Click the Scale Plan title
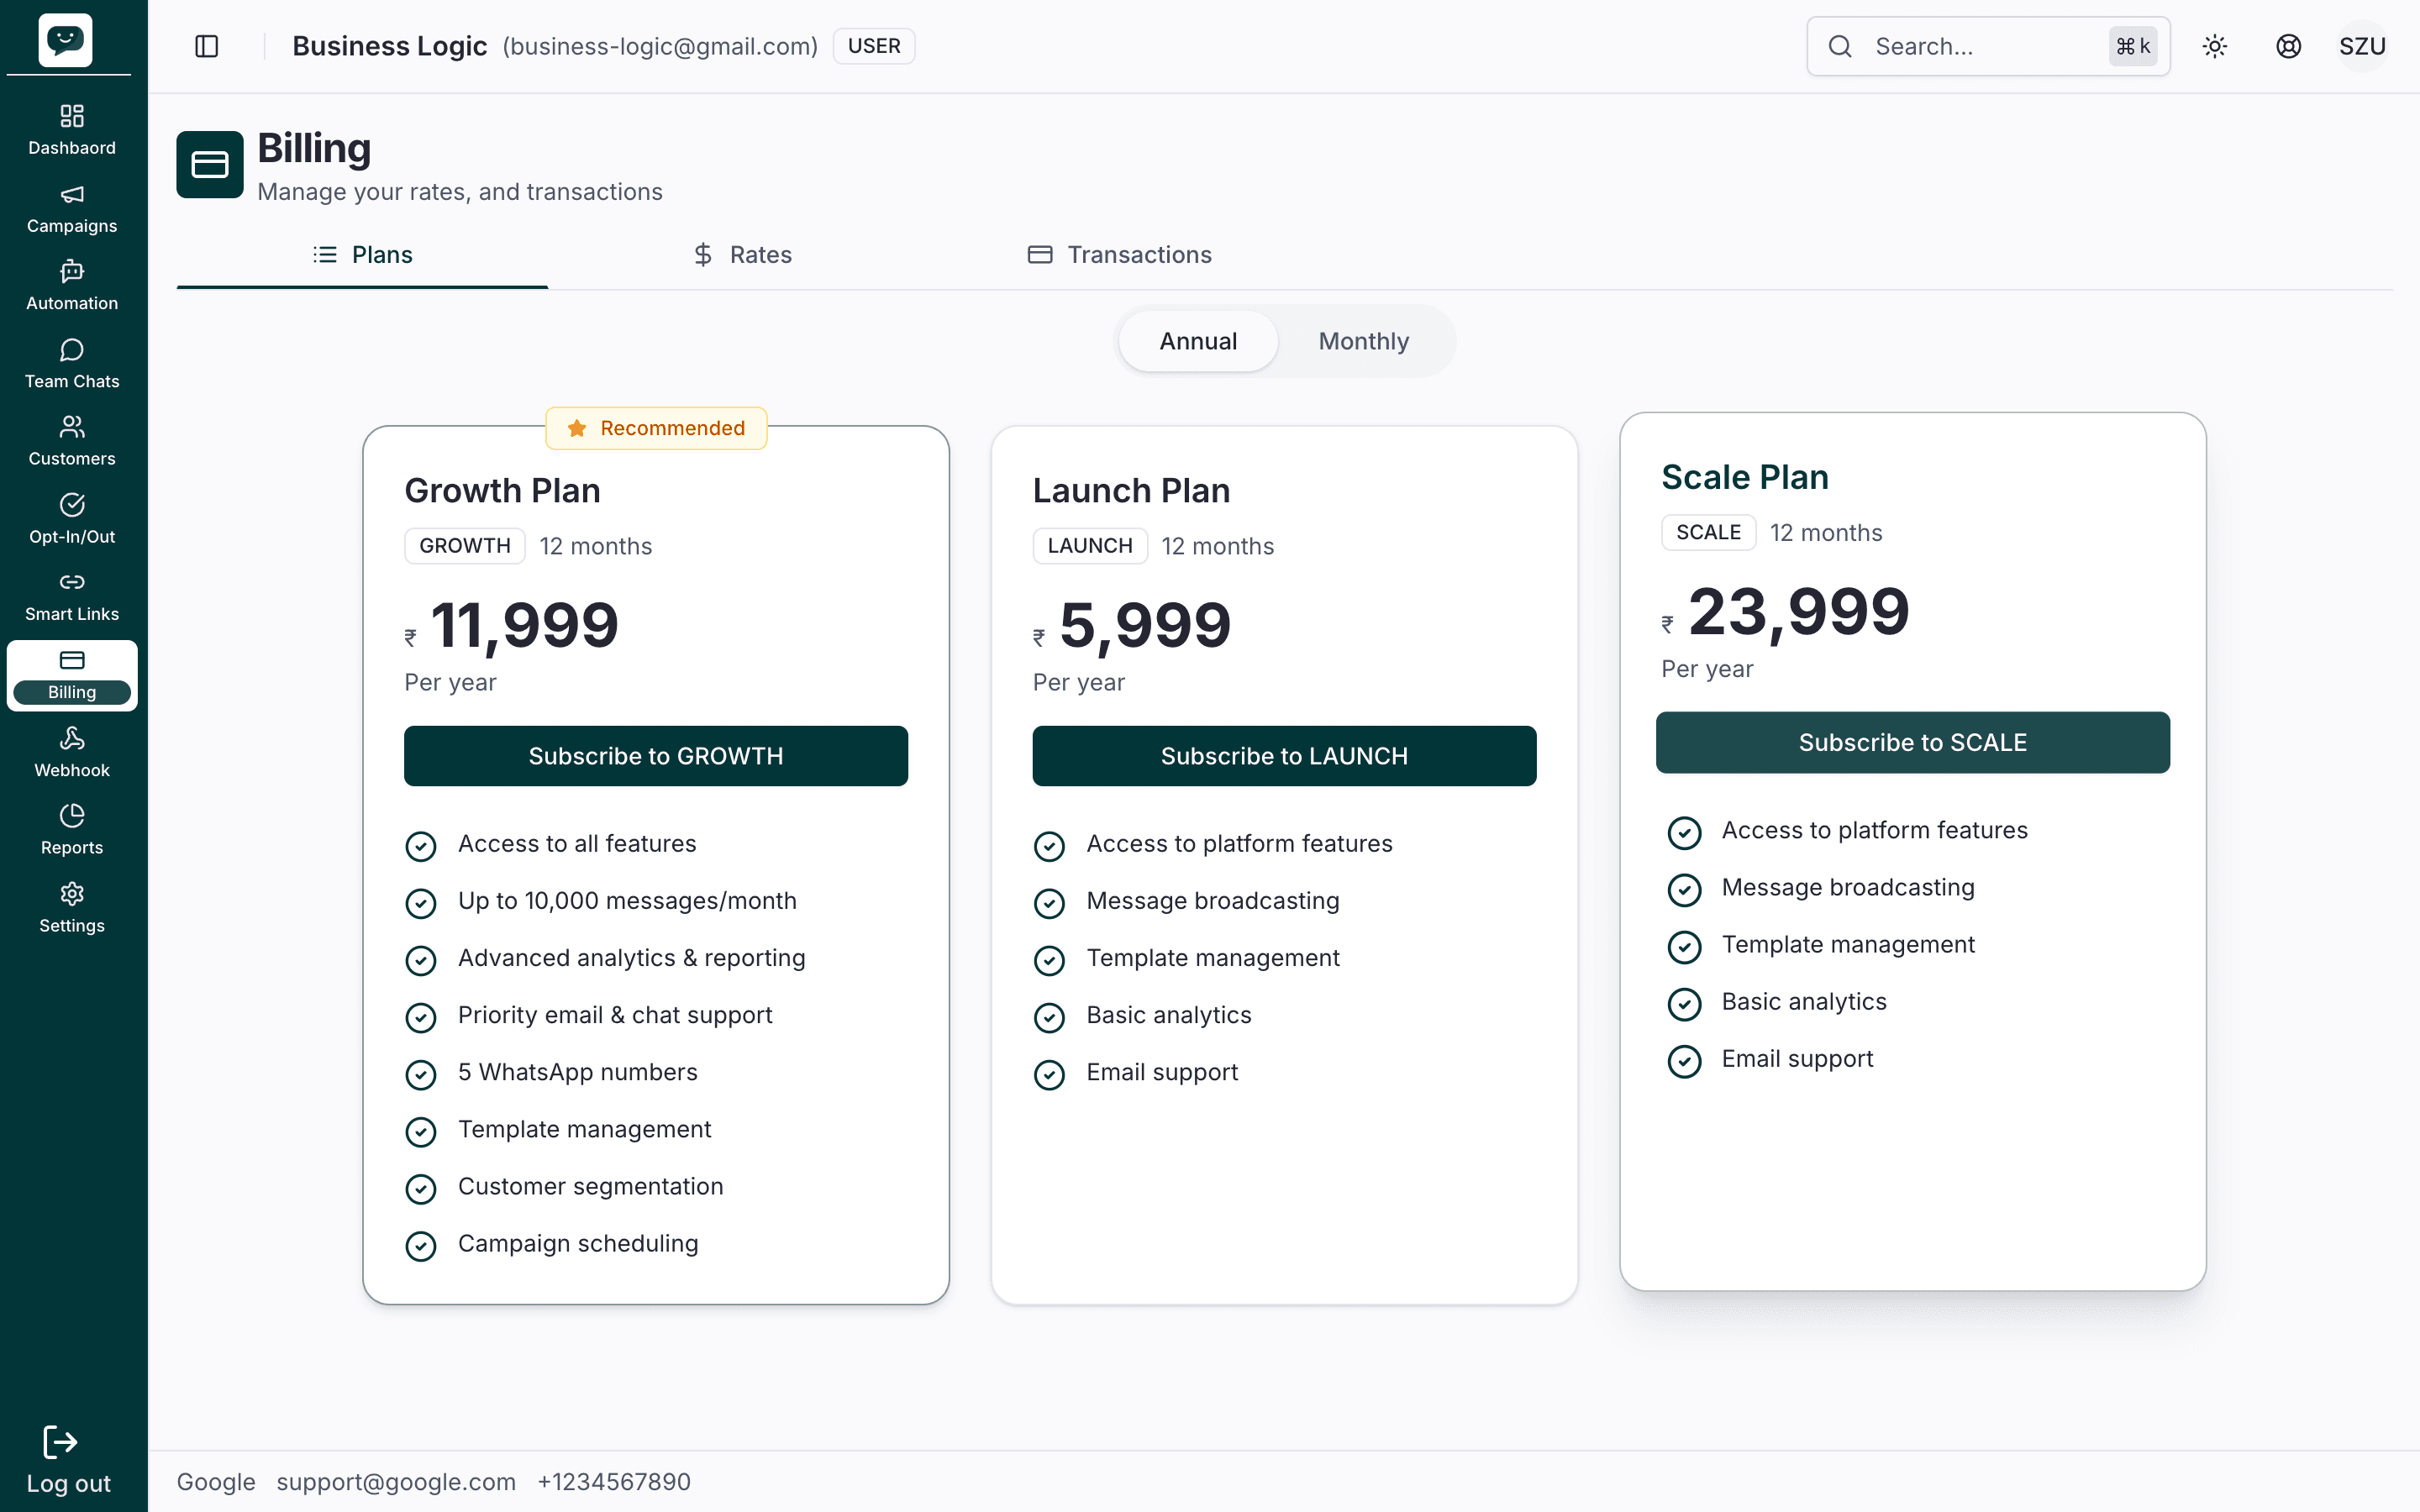The image size is (2420, 1512). click(1745, 477)
